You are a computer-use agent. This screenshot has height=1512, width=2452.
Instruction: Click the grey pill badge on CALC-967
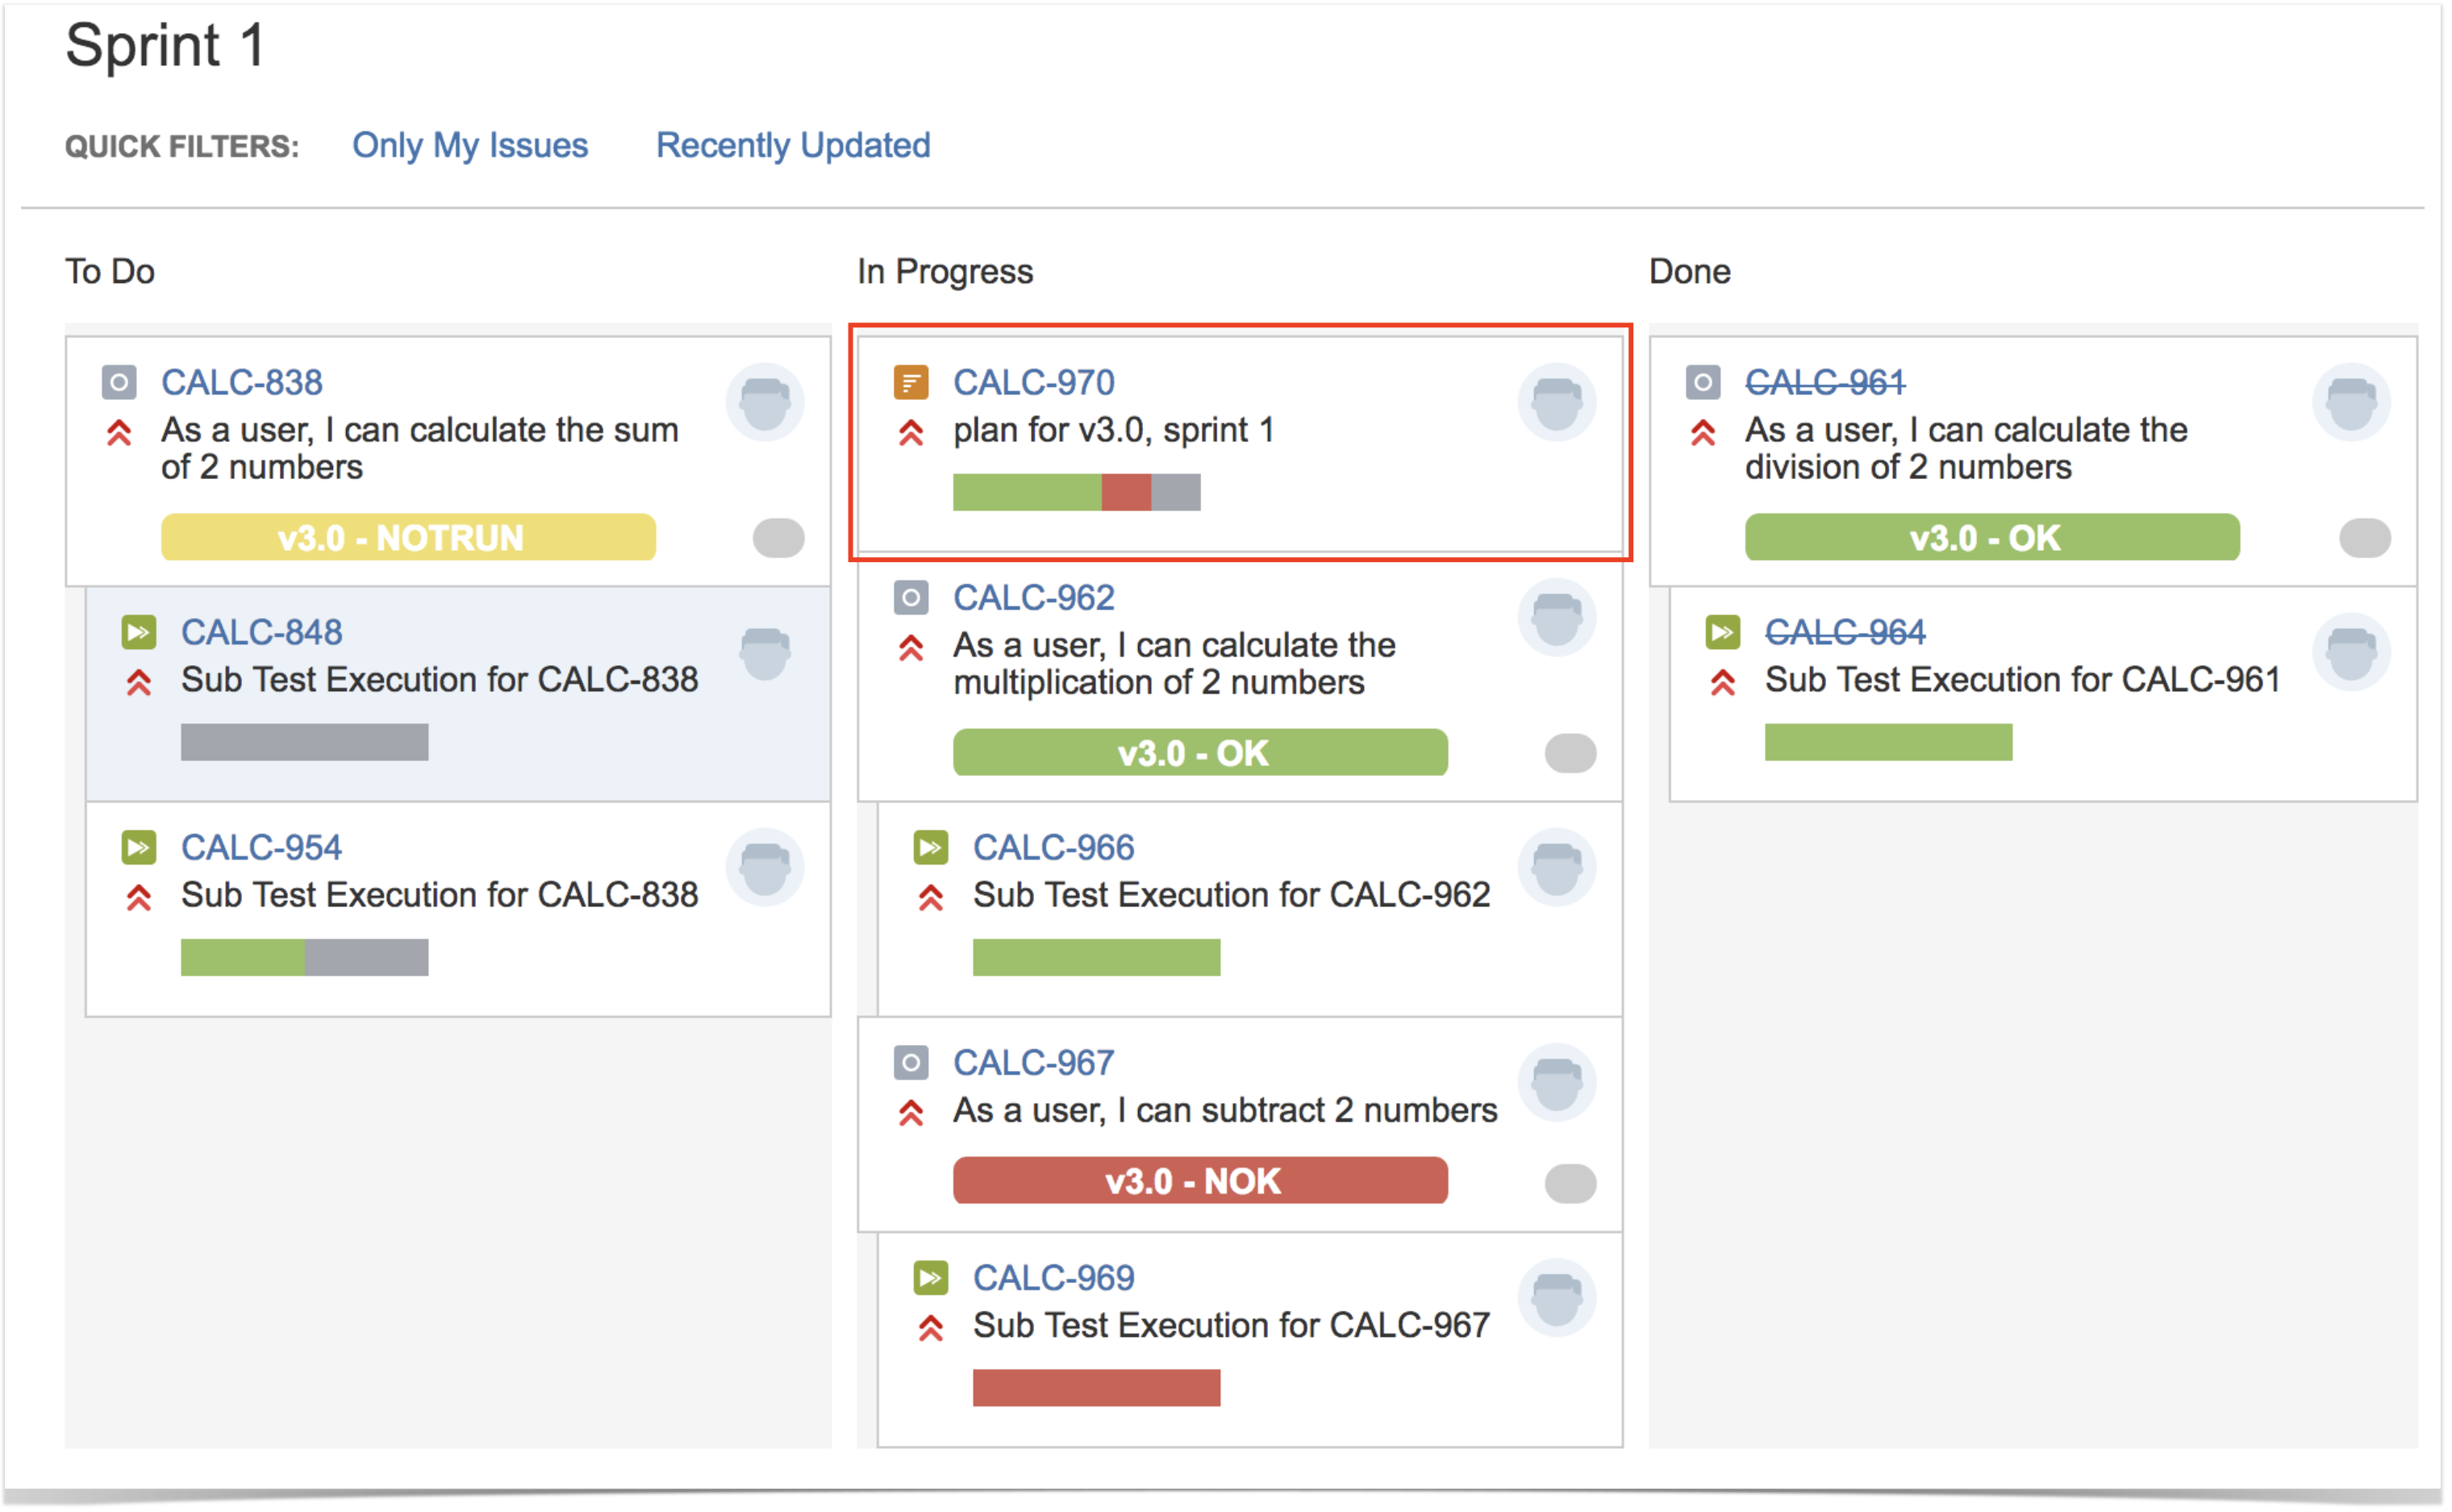coord(1571,1183)
